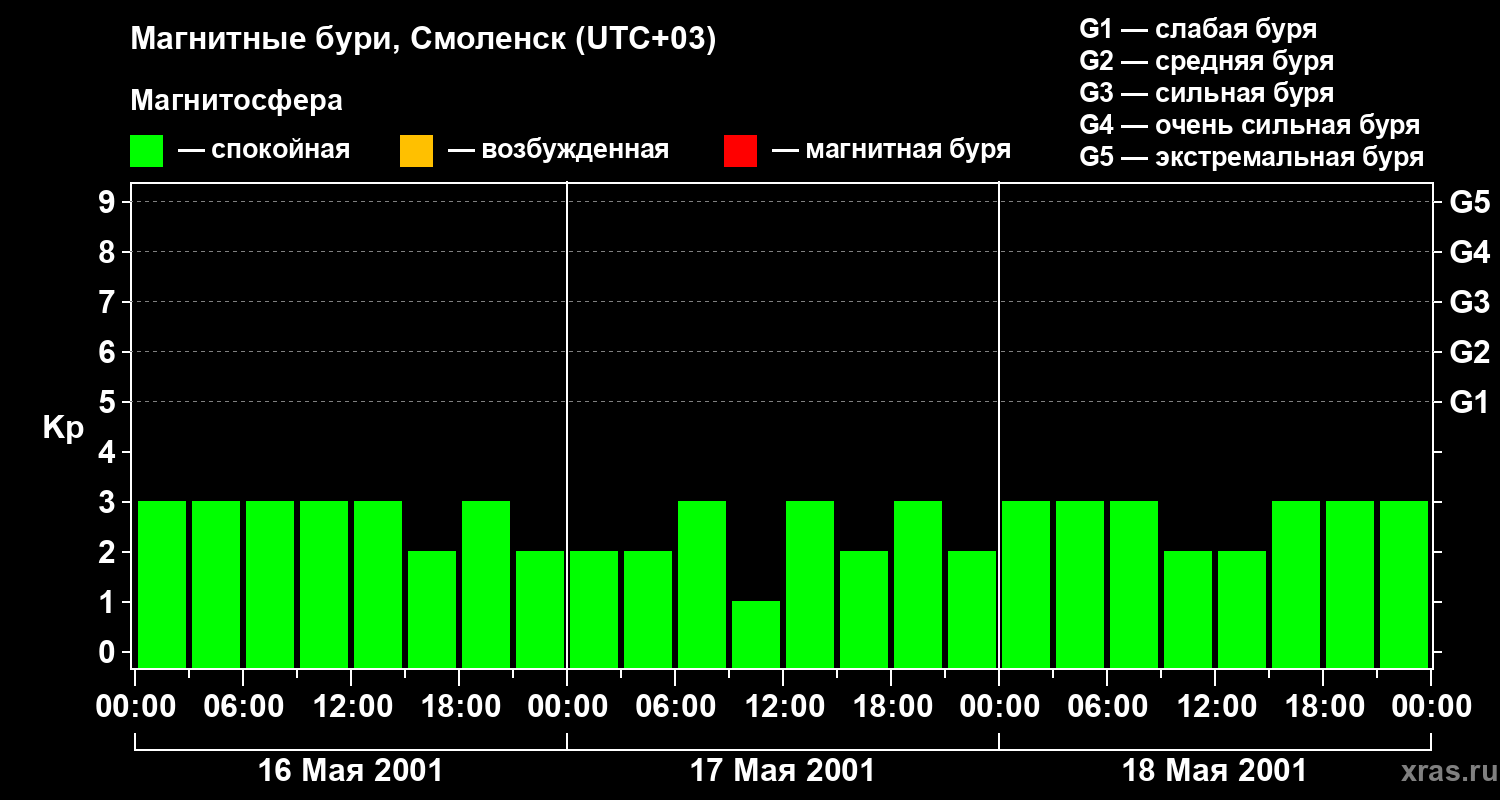Click the red 'магнитная буря' legend swatch
The image size is (1500, 800).
[x=740, y=151]
